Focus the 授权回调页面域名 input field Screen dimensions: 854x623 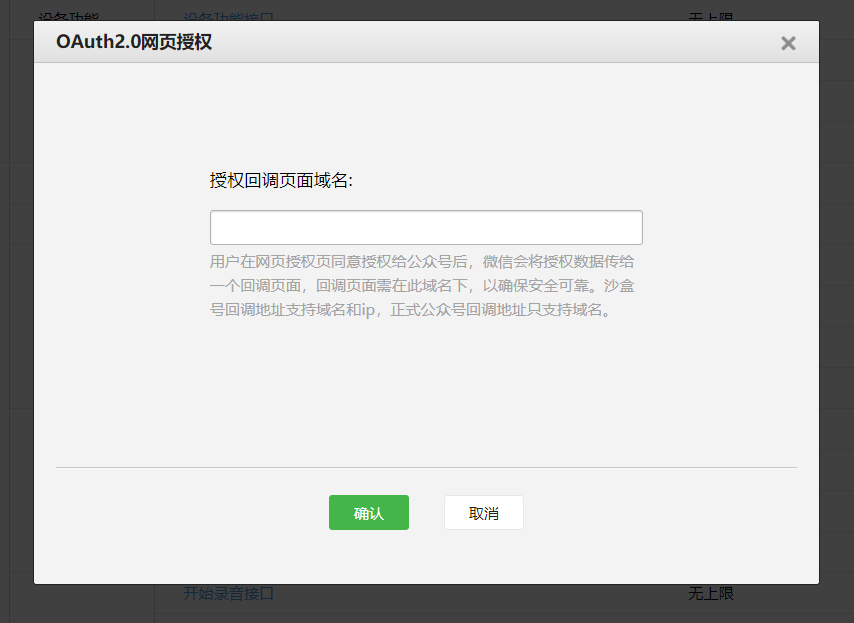click(426, 227)
